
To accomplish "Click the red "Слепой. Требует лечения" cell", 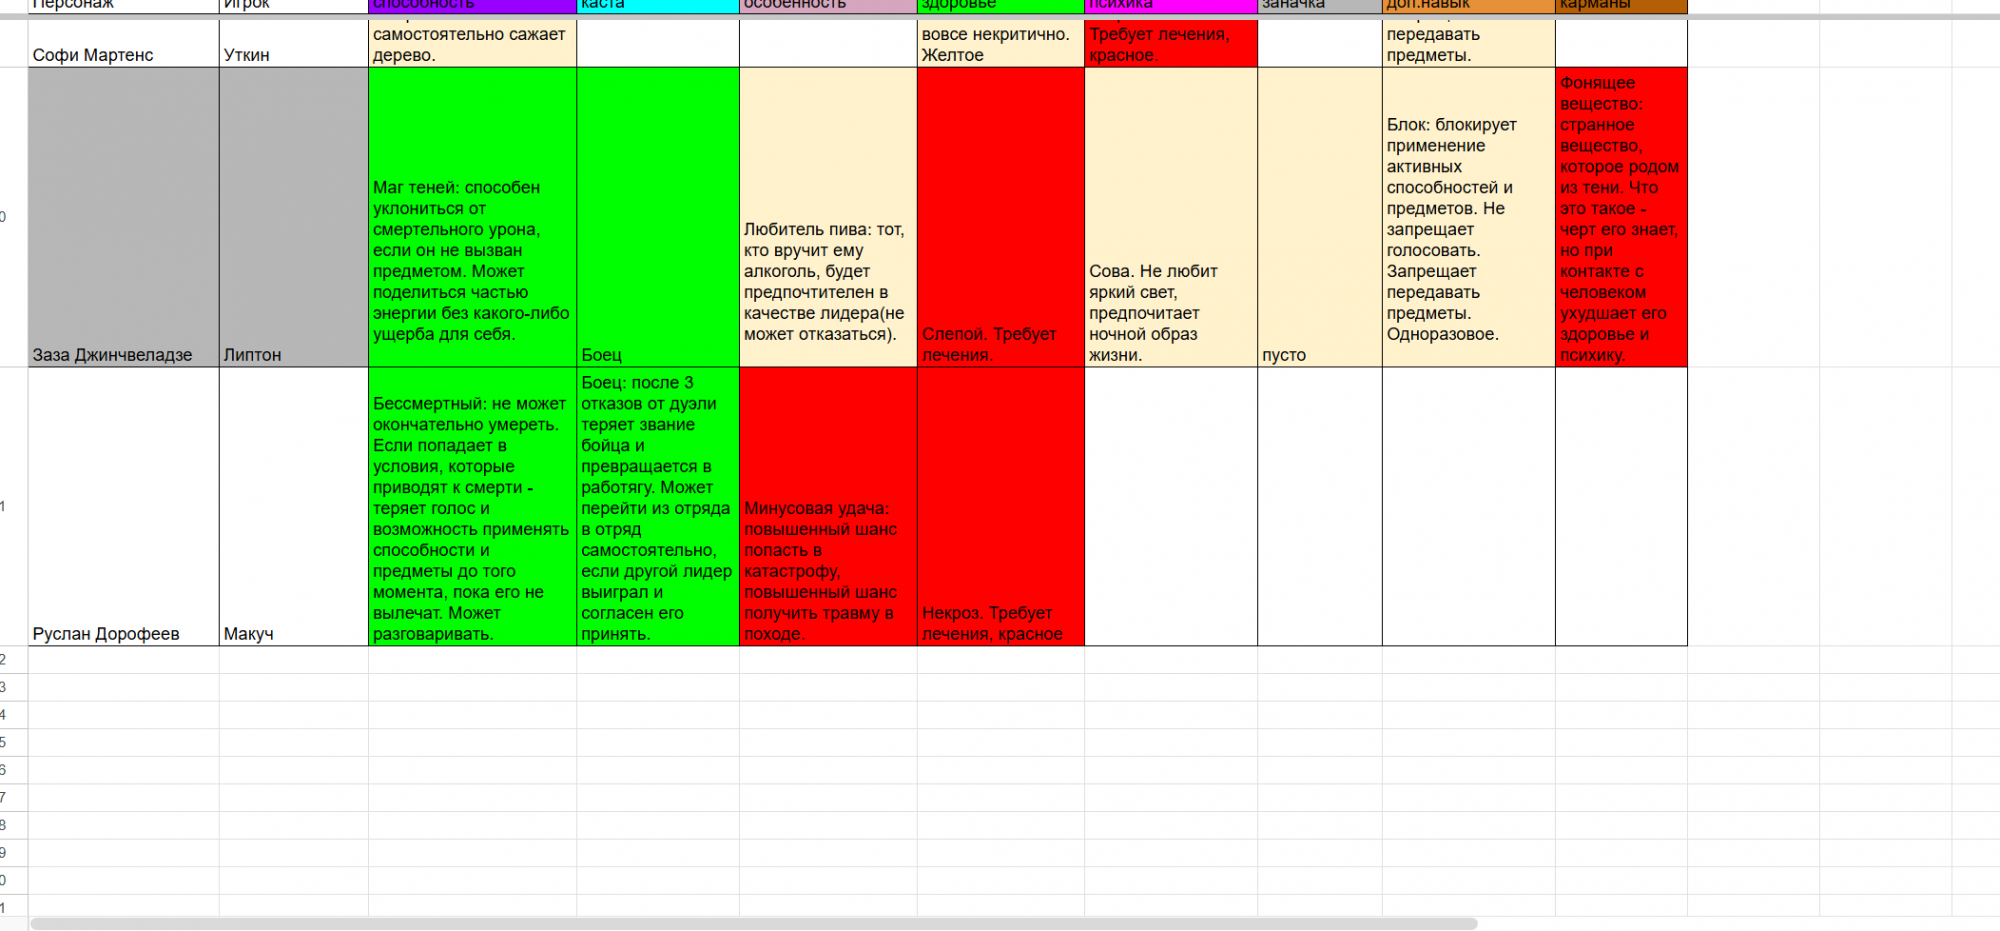I will click(x=1000, y=217).
